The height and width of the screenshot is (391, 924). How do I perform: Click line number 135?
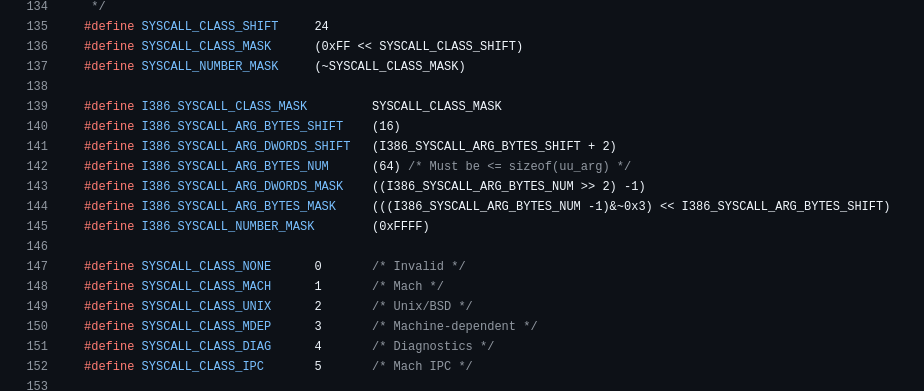[x=37, y=26]
